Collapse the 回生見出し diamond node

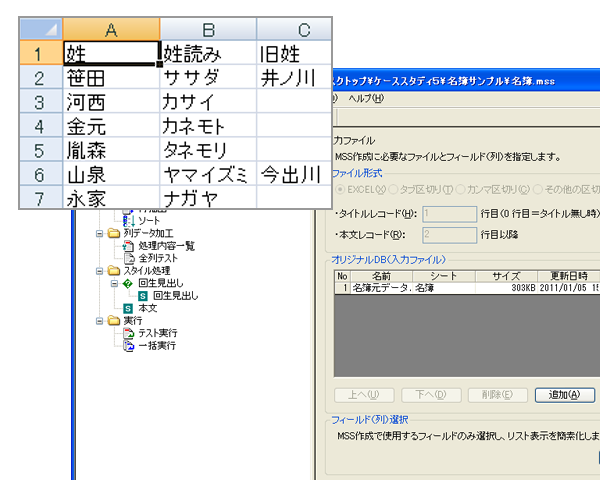tap(114, 284)
